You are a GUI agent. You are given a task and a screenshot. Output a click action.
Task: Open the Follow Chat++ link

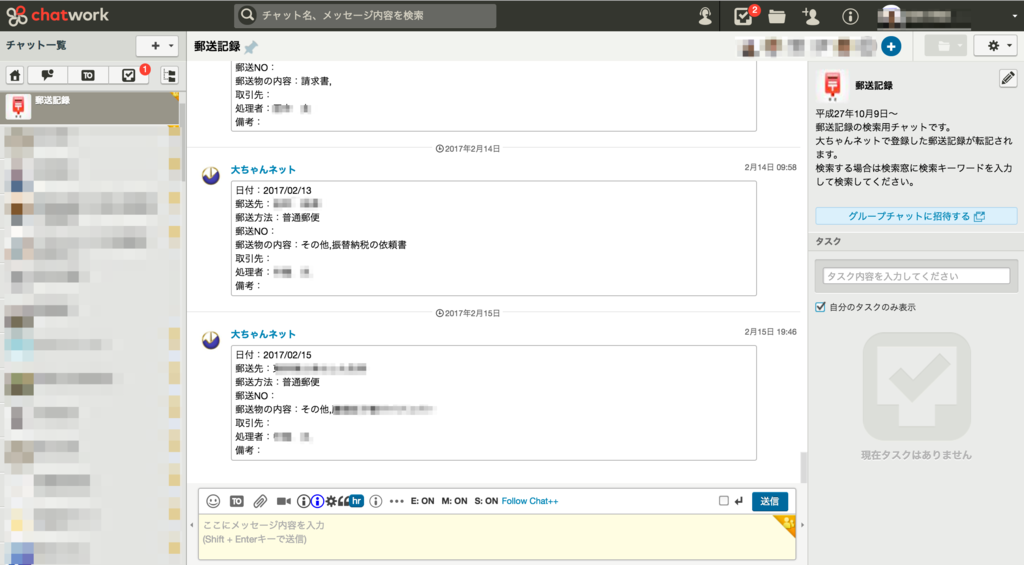530,501
